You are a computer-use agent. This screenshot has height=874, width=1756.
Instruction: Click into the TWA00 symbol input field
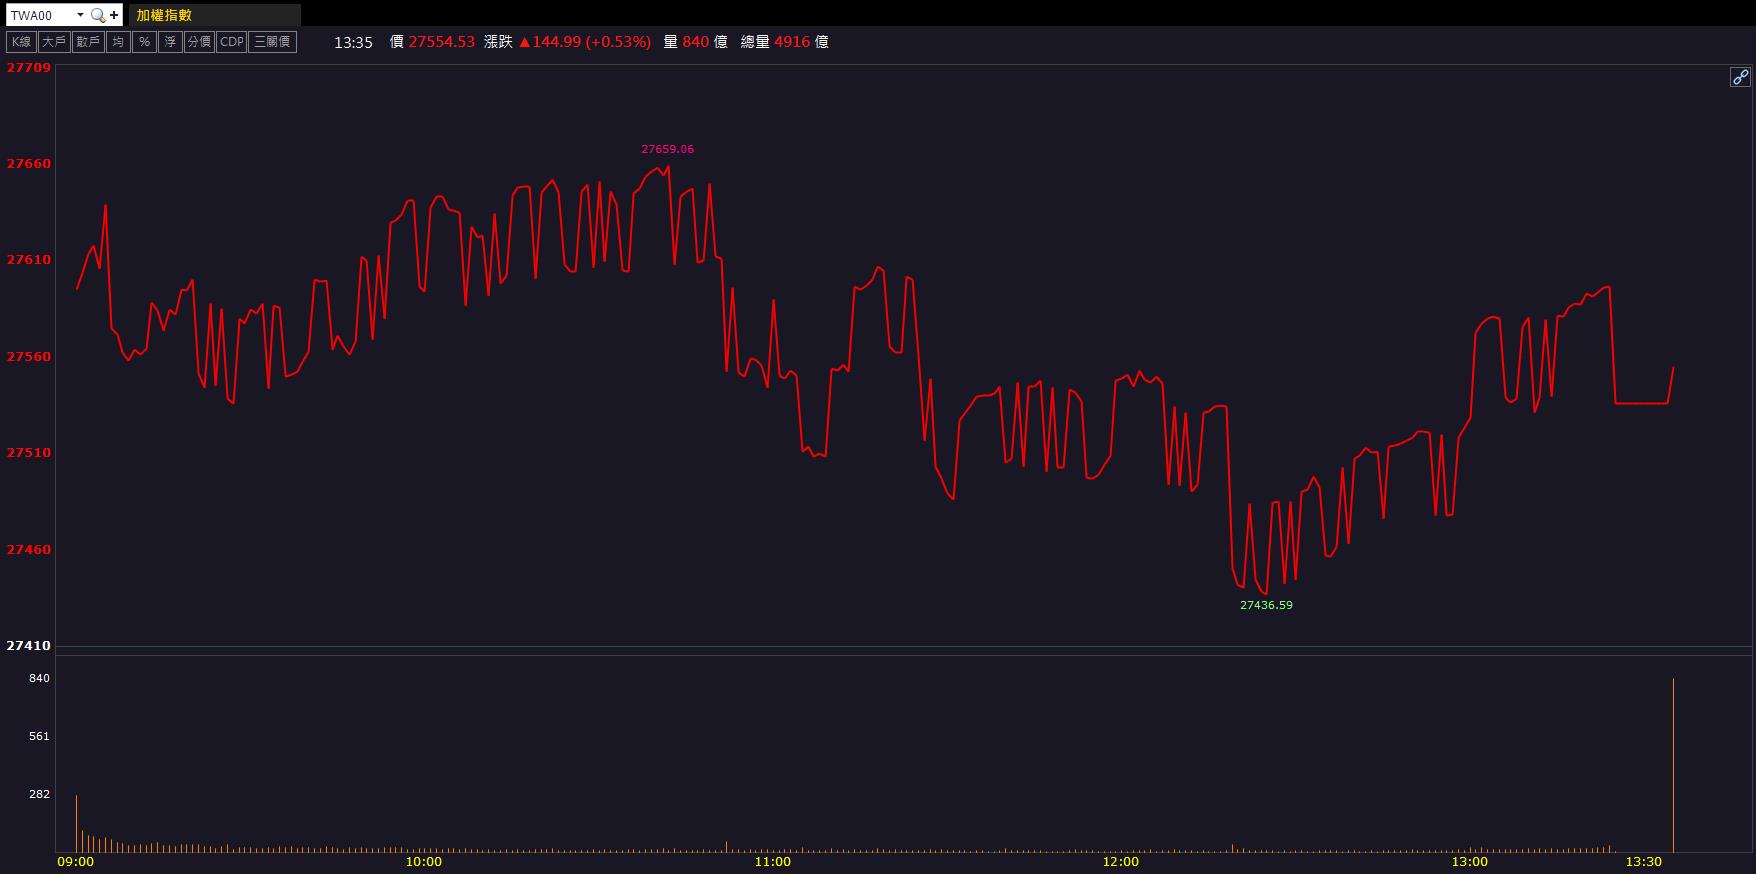40,15
